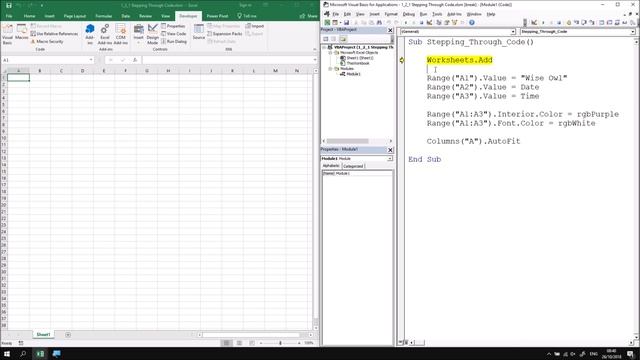
Task: Click Run Dialog in the ribbon
Action: click(x=174, y=42)
